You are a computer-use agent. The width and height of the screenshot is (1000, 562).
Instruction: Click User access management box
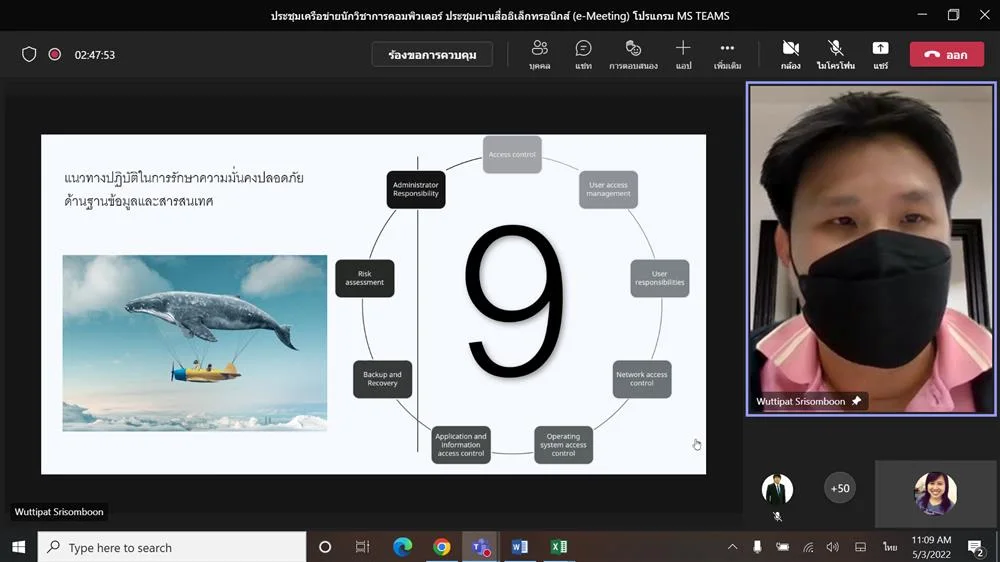click(x=608, y=189)
